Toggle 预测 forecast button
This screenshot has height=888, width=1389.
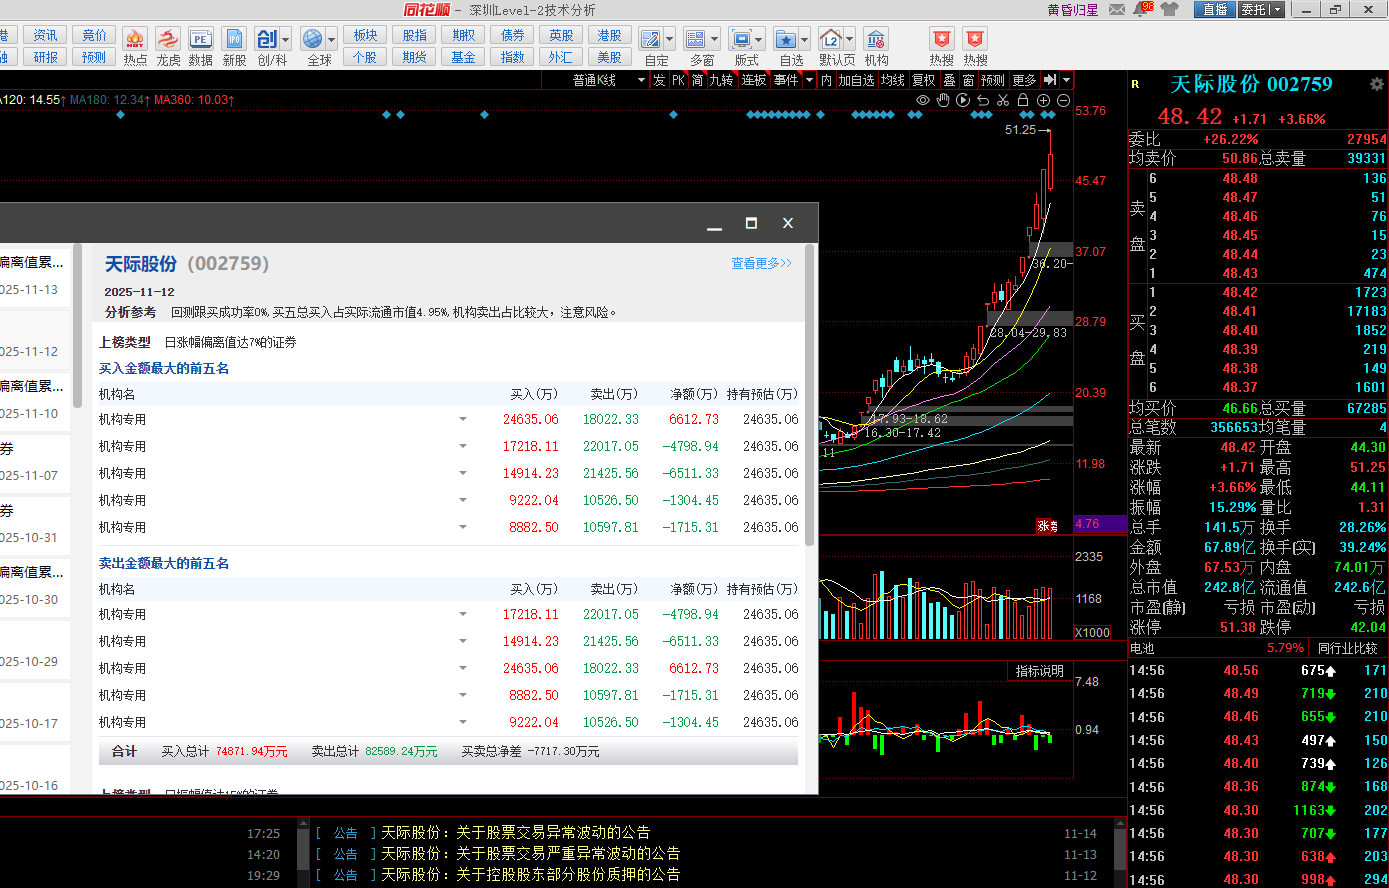coord(992,80)
